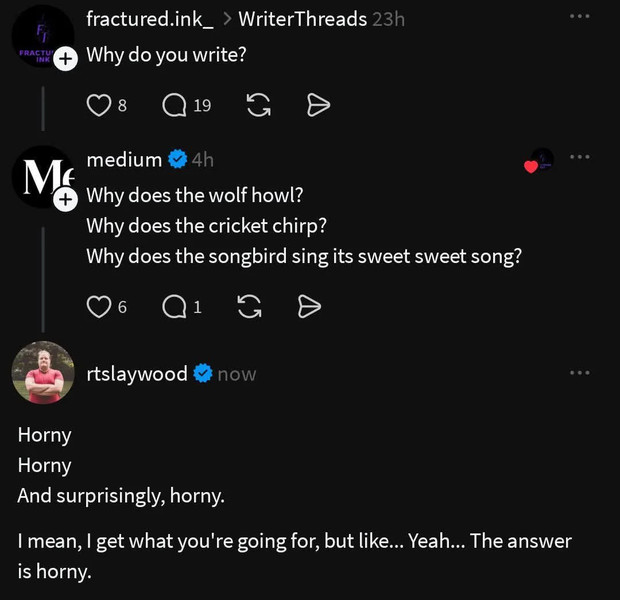The width and height of the screenshot is (620, 600).
Task: Like the medium reply
Action: (98, 307)
